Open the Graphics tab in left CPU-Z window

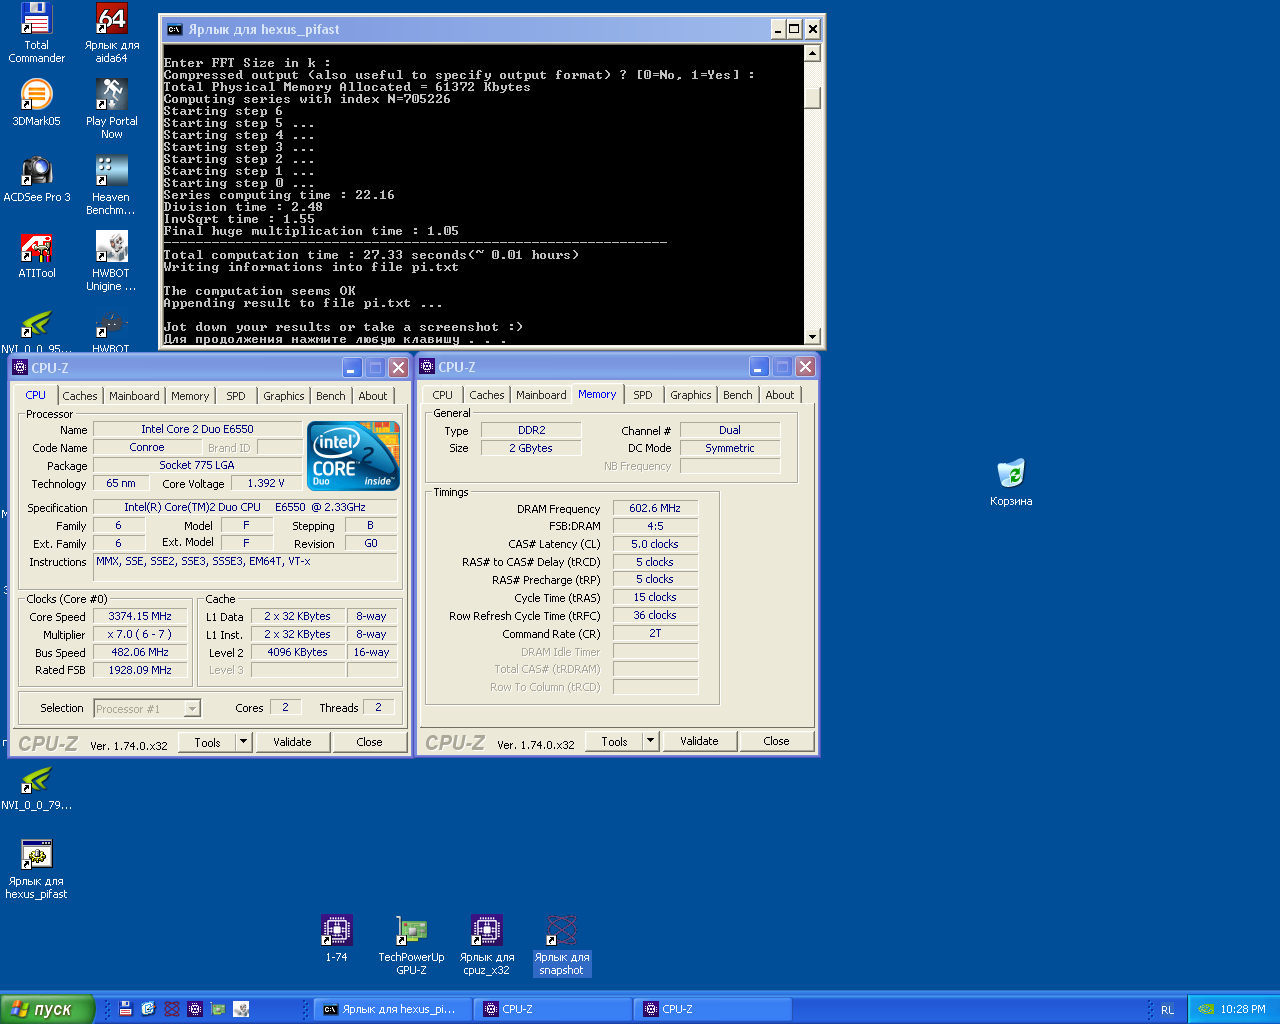pyautogui.click(x=284, y=396)
